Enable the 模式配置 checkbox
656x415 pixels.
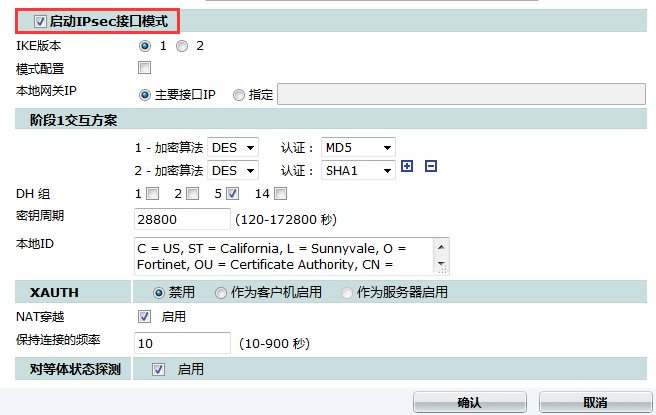pos(144,68)
